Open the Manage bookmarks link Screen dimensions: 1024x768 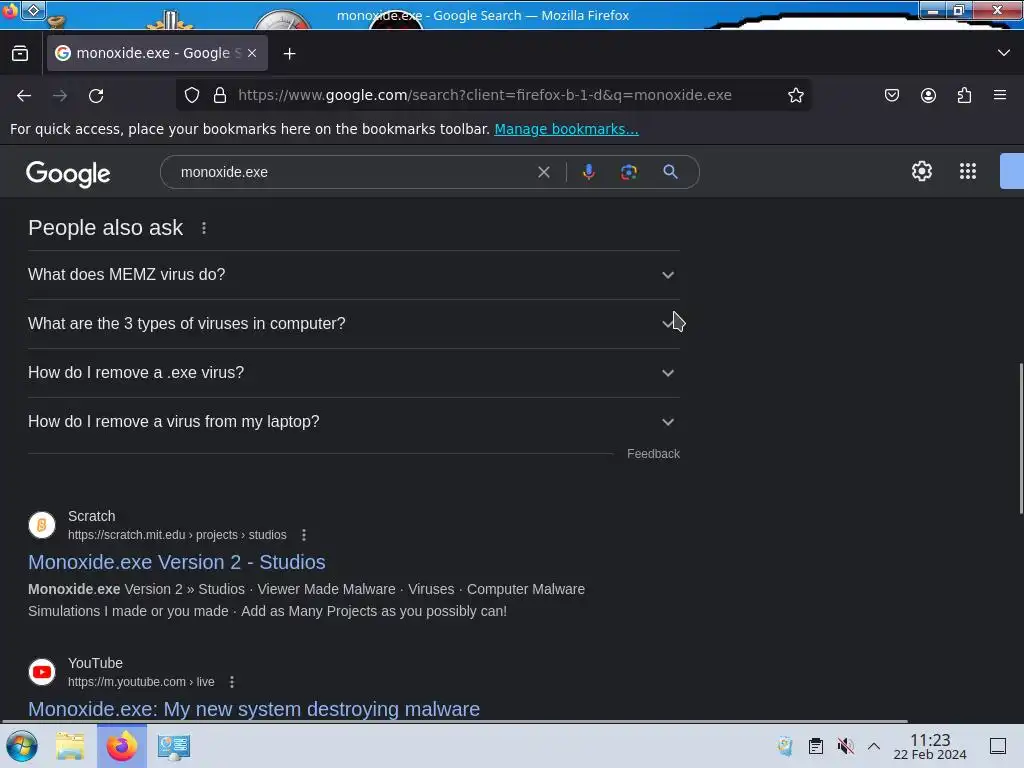[x=566, y=129]
